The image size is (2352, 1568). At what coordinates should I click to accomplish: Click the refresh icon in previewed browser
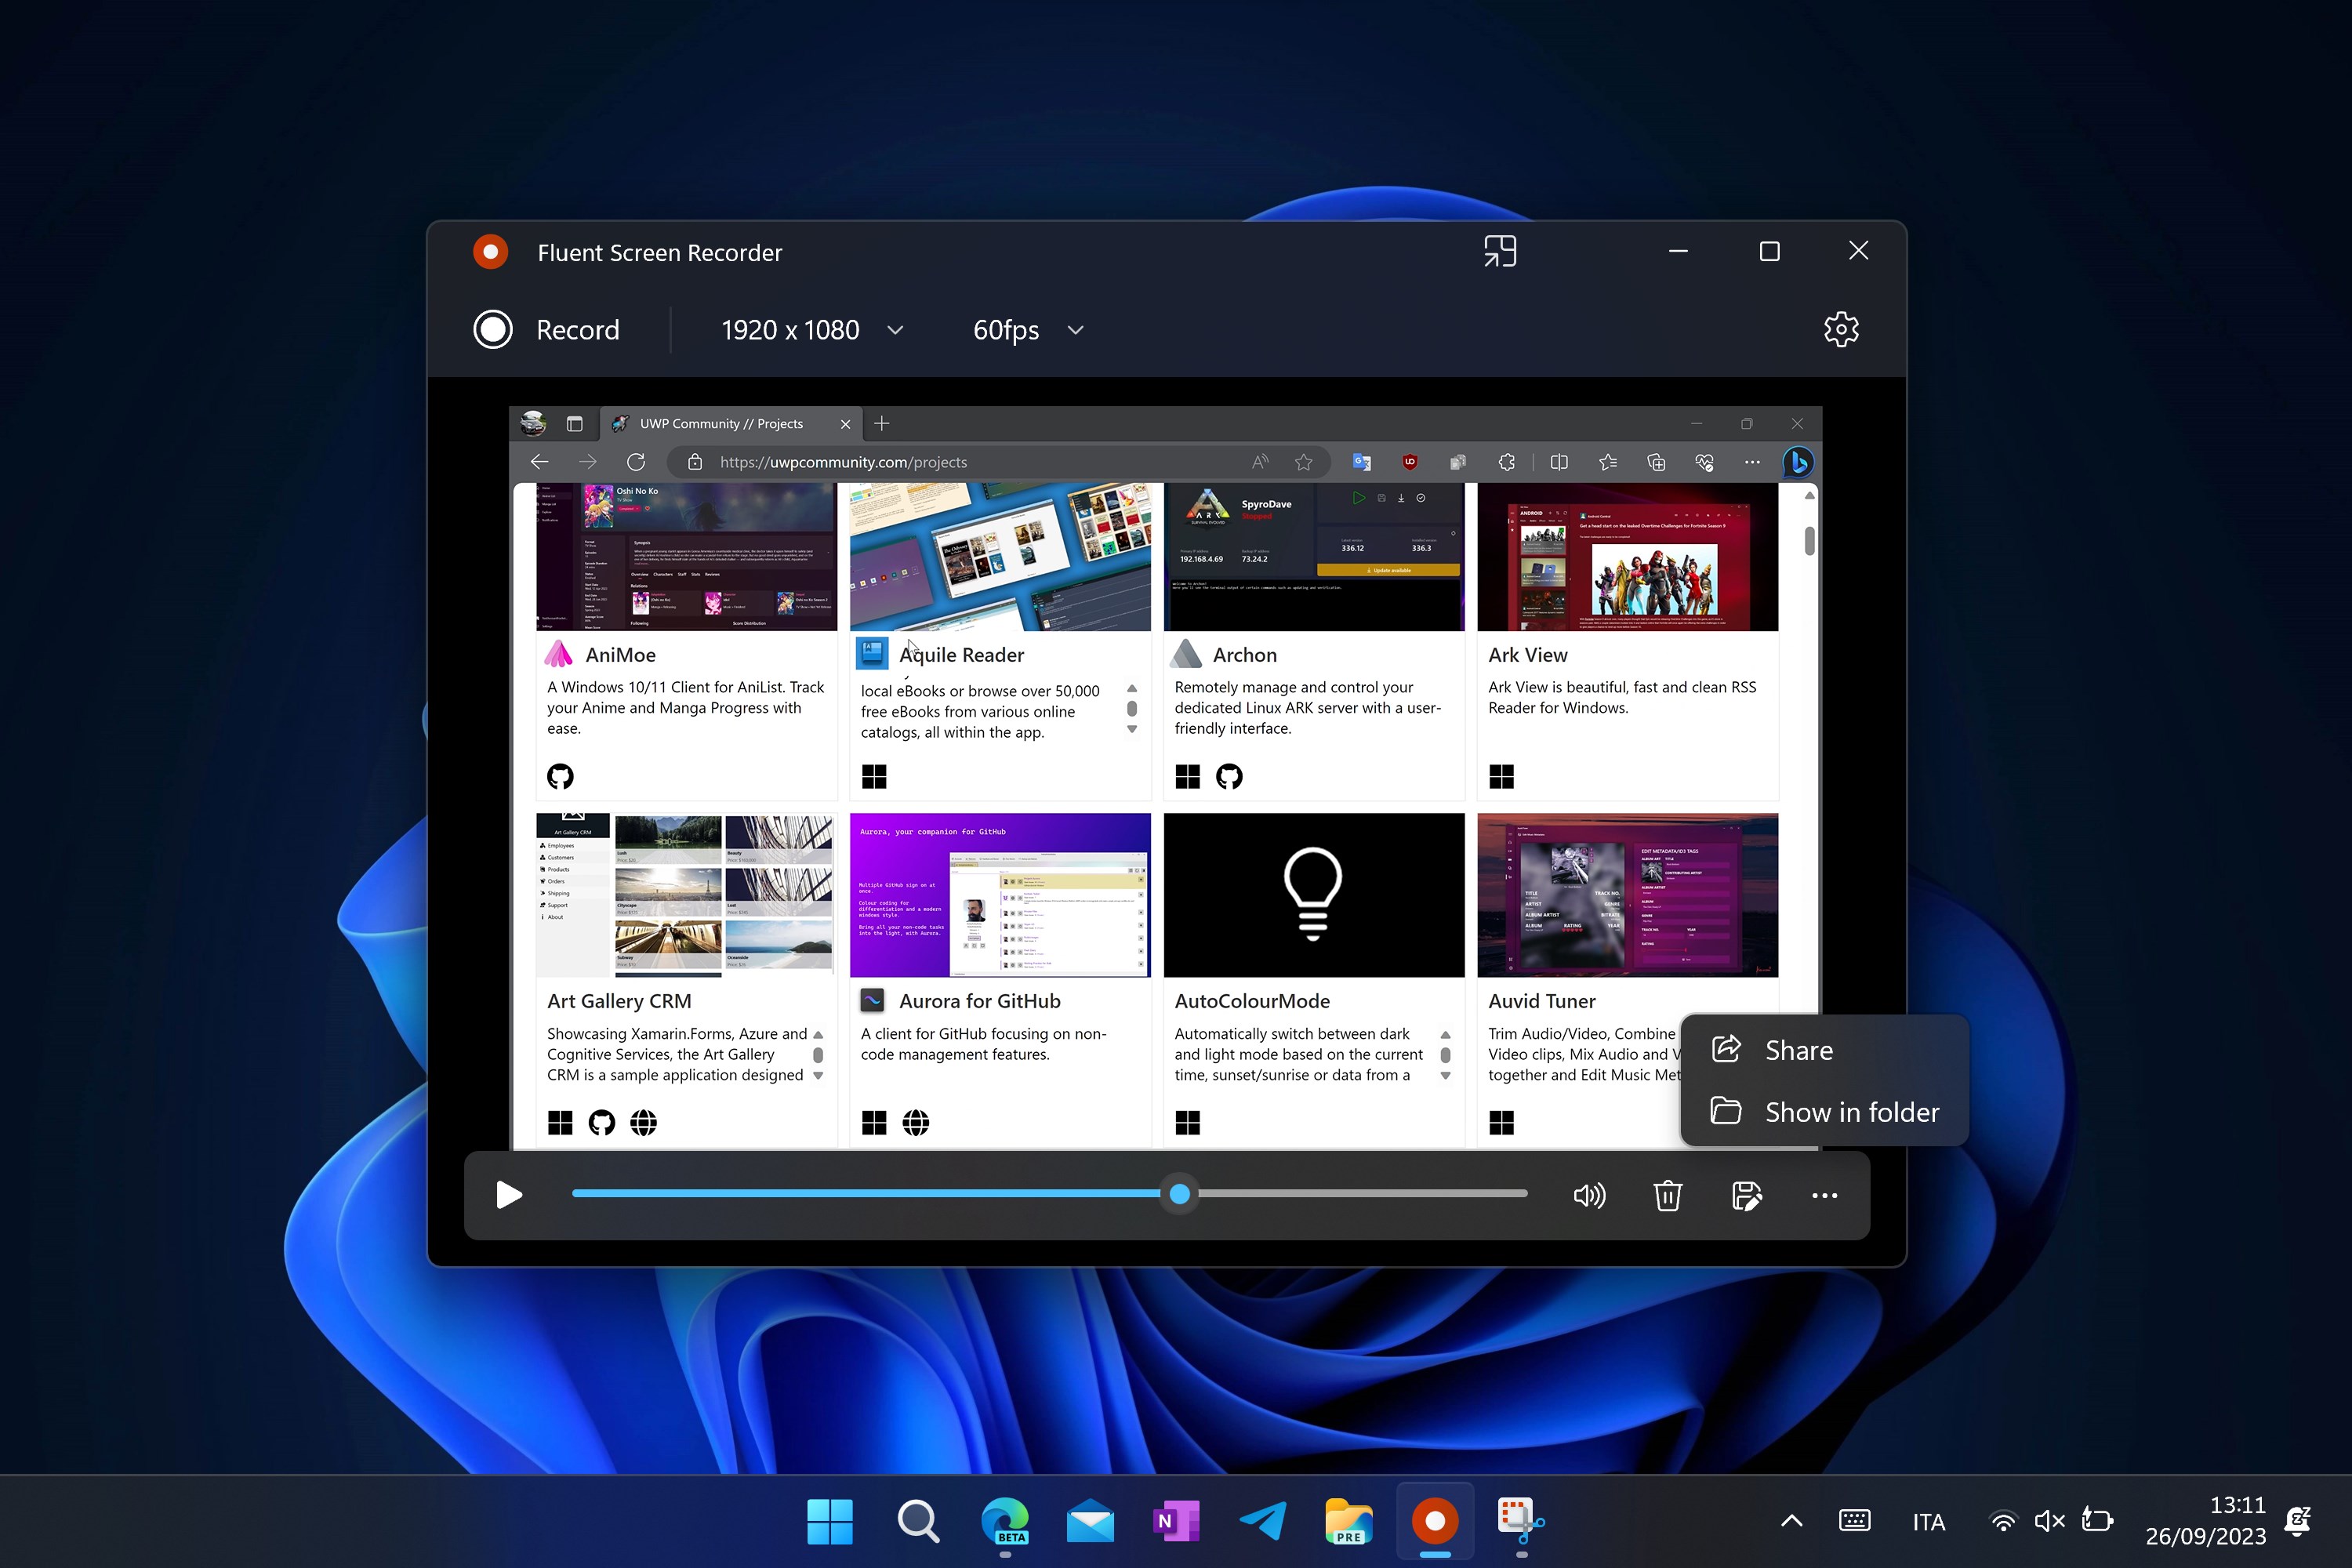click(x=636, y=462)
